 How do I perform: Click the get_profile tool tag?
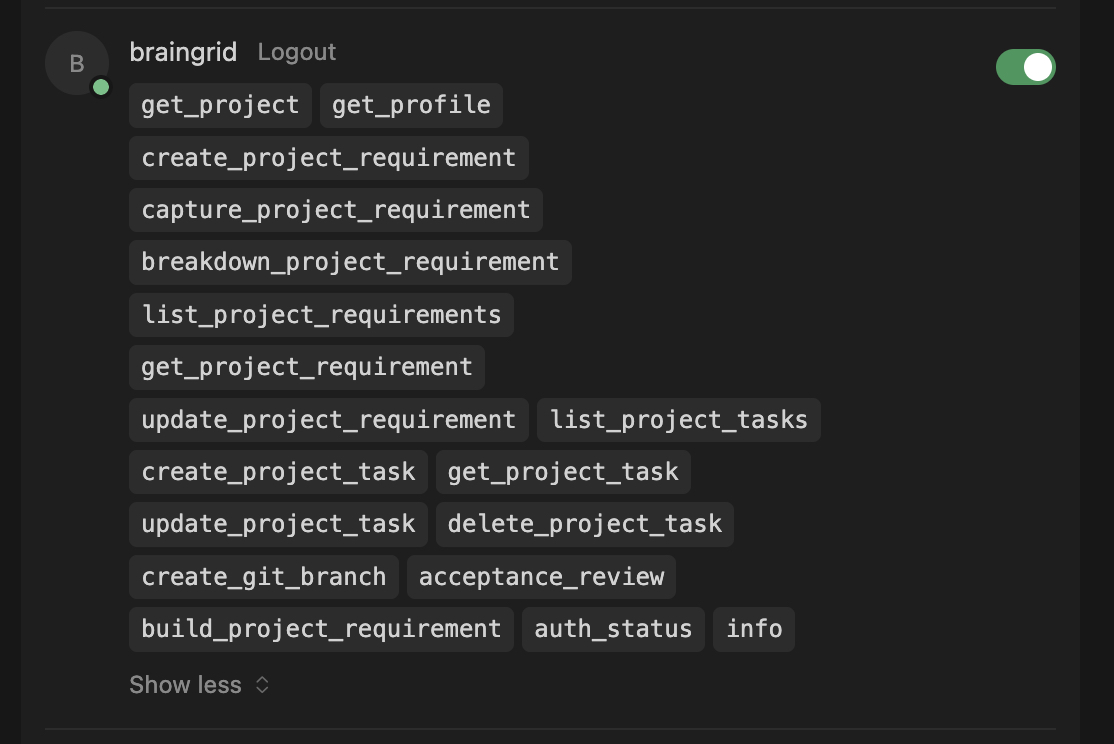pyautogui.click(x=411, y=105)
